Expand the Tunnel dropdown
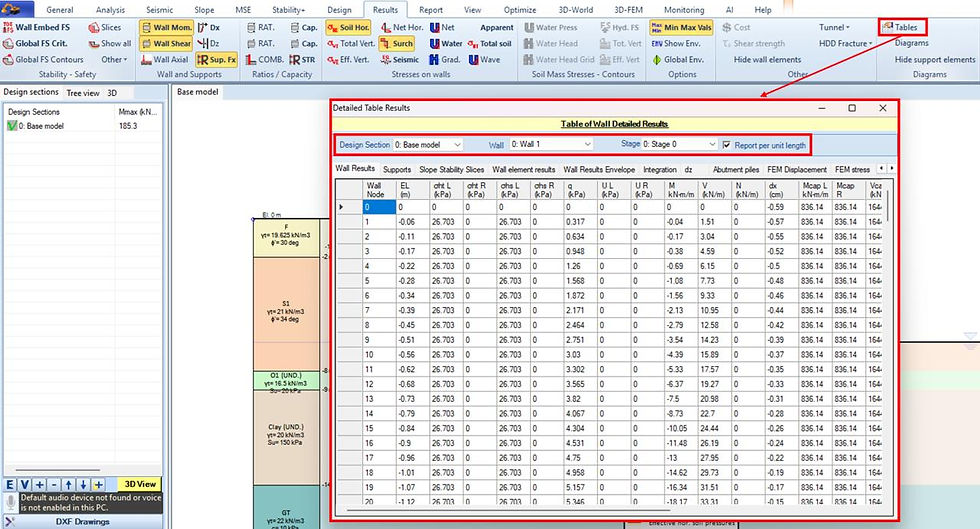The height and width of the screenshot is (529, 980). pos(834,28)
